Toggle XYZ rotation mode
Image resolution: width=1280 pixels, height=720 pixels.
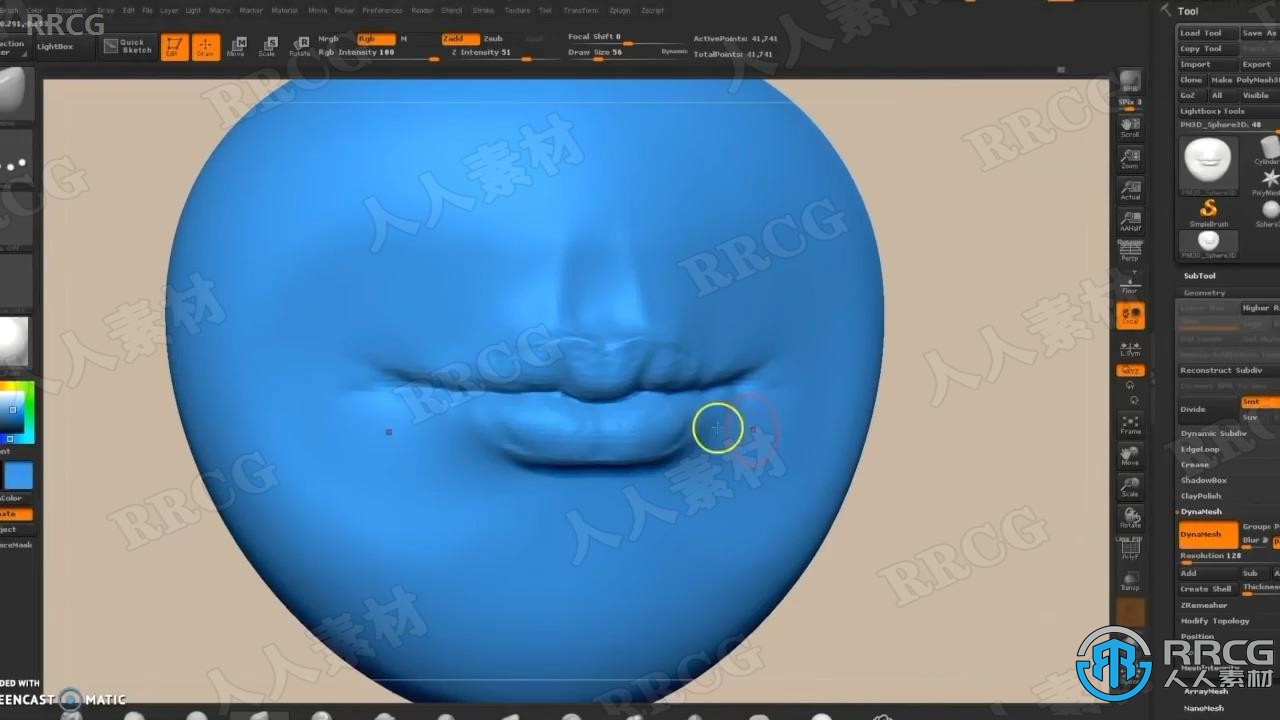(1130, 370)
